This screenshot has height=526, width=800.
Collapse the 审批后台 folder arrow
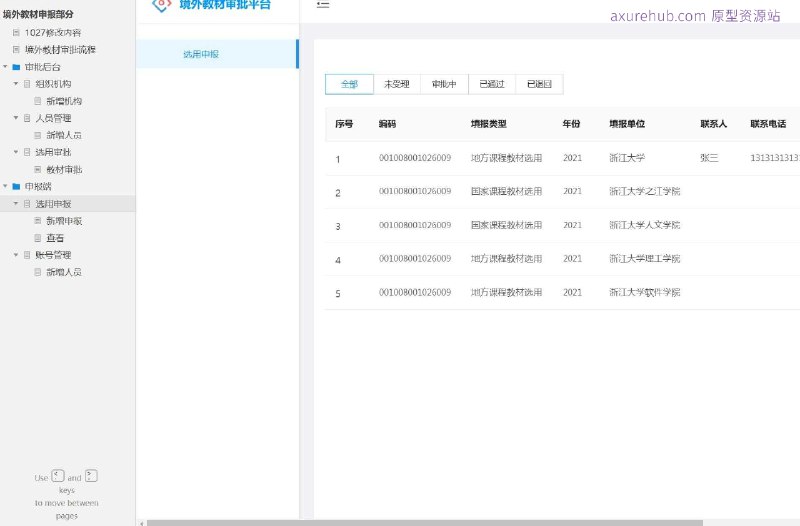(x=5, y=67)
